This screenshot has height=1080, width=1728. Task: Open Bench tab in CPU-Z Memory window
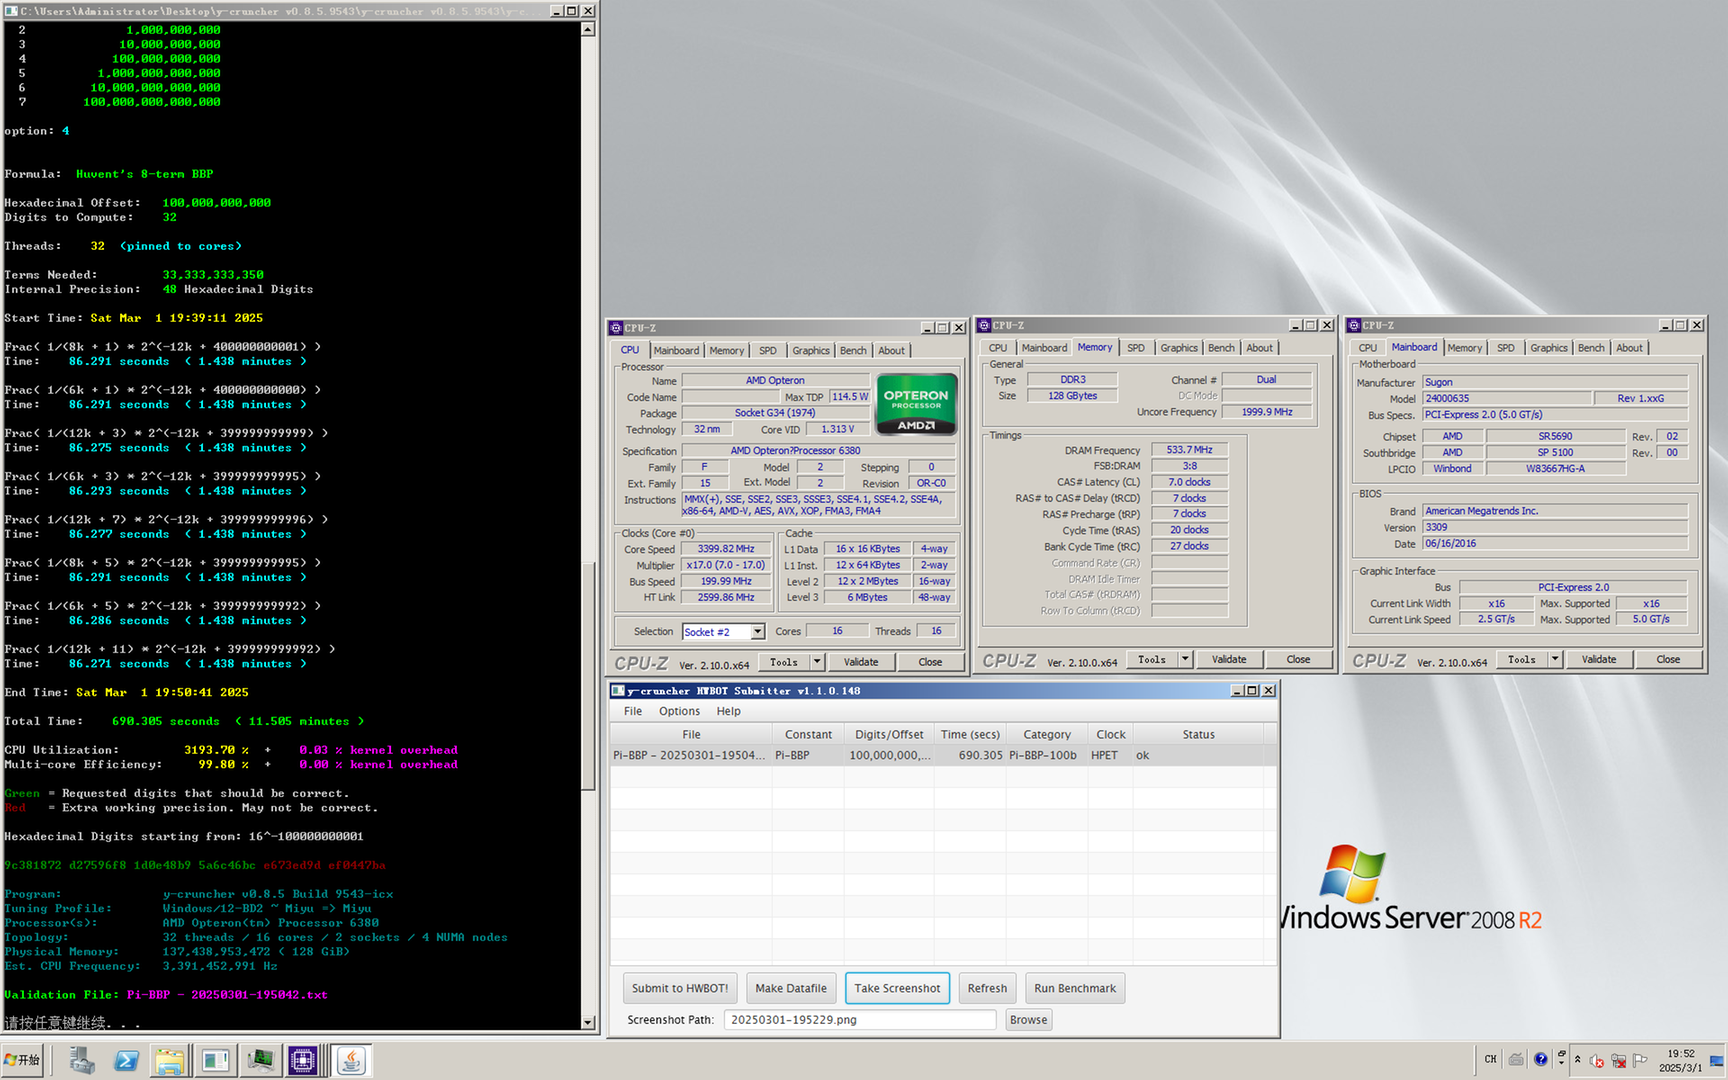(1221, 348)
